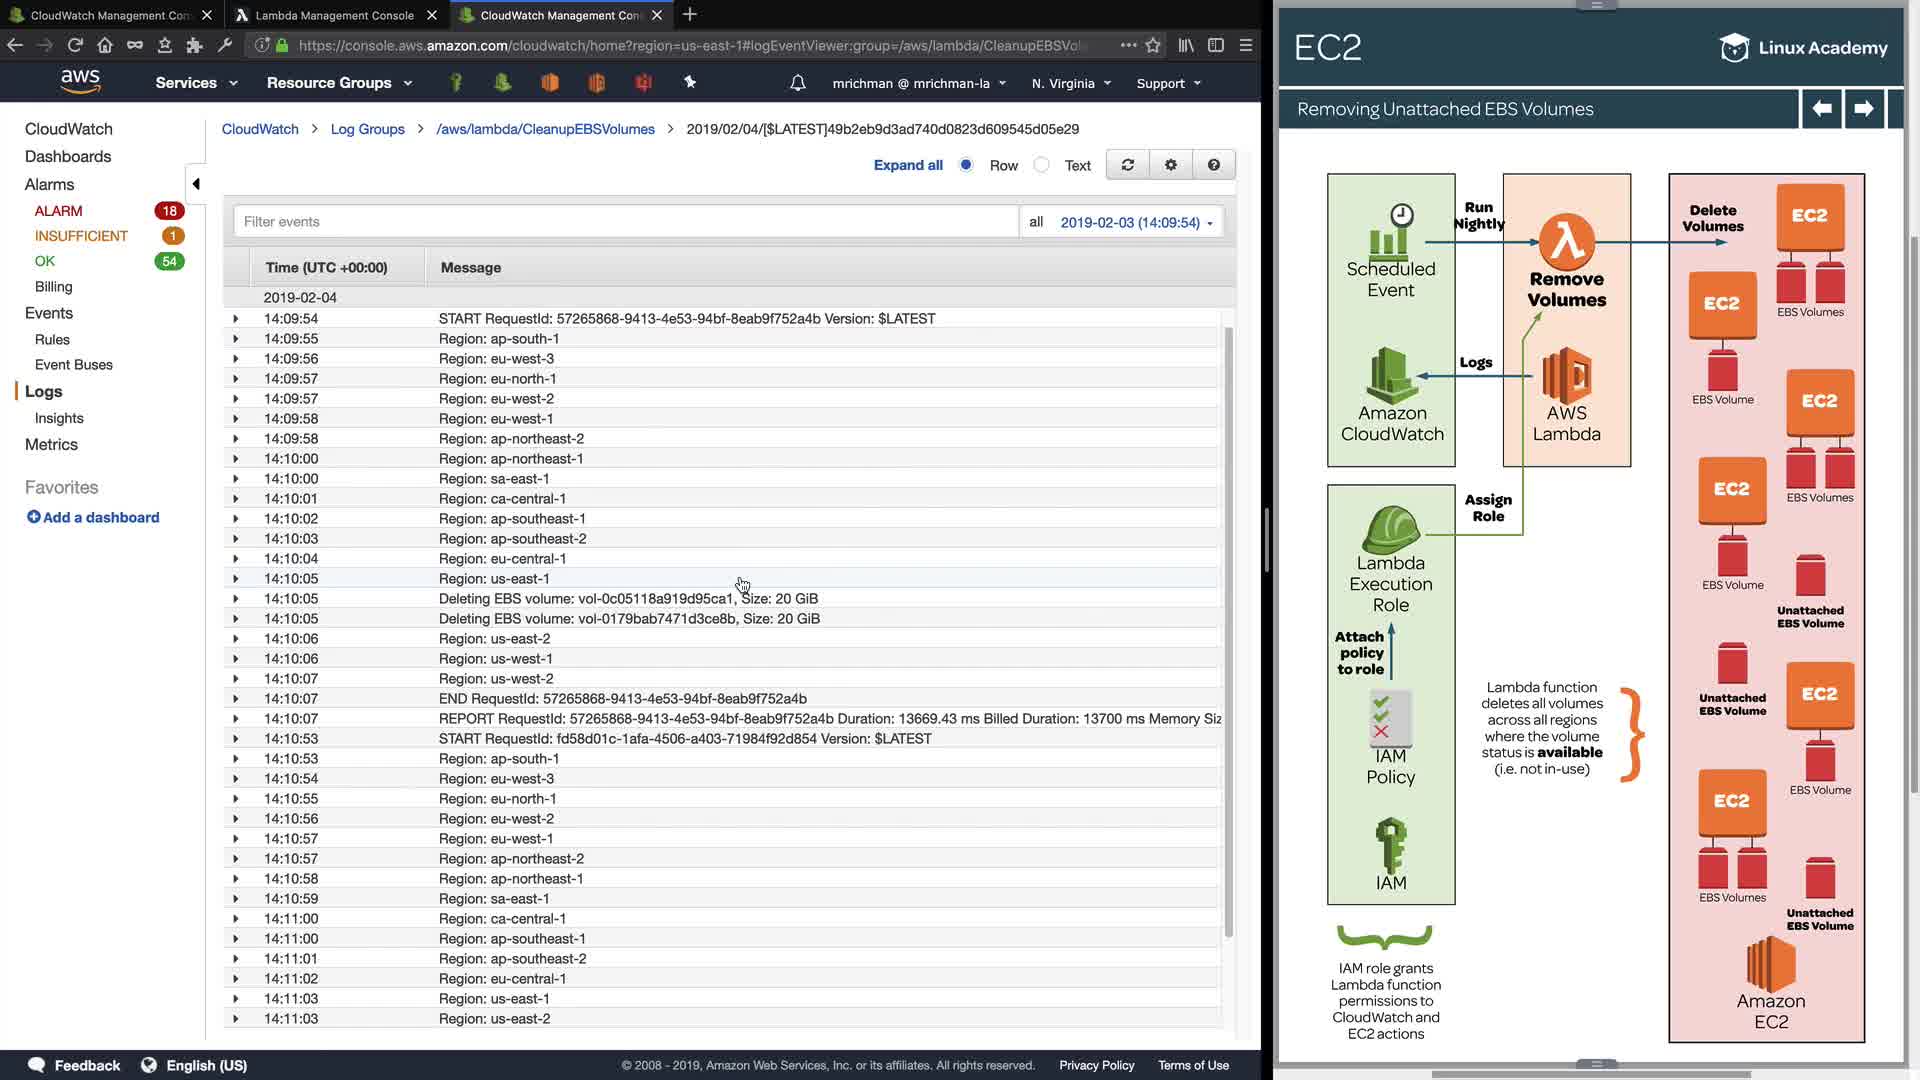Image resolution: width=1920 pixels, height=1080 pixels.
Task: Go to the previous slide using the left arrow
Action: point(1822,108)
